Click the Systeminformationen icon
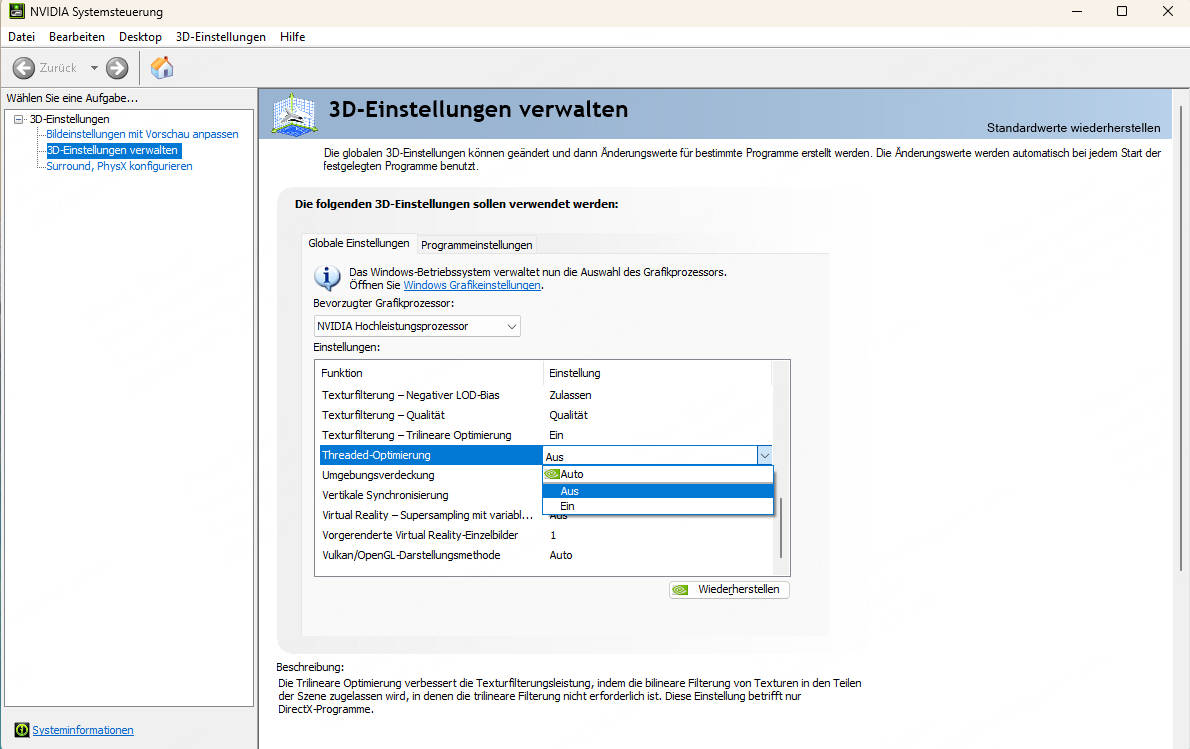Image resolution: width=1190 pixels, height=749 pixels. pyautogui.click(x=21, y=730)
